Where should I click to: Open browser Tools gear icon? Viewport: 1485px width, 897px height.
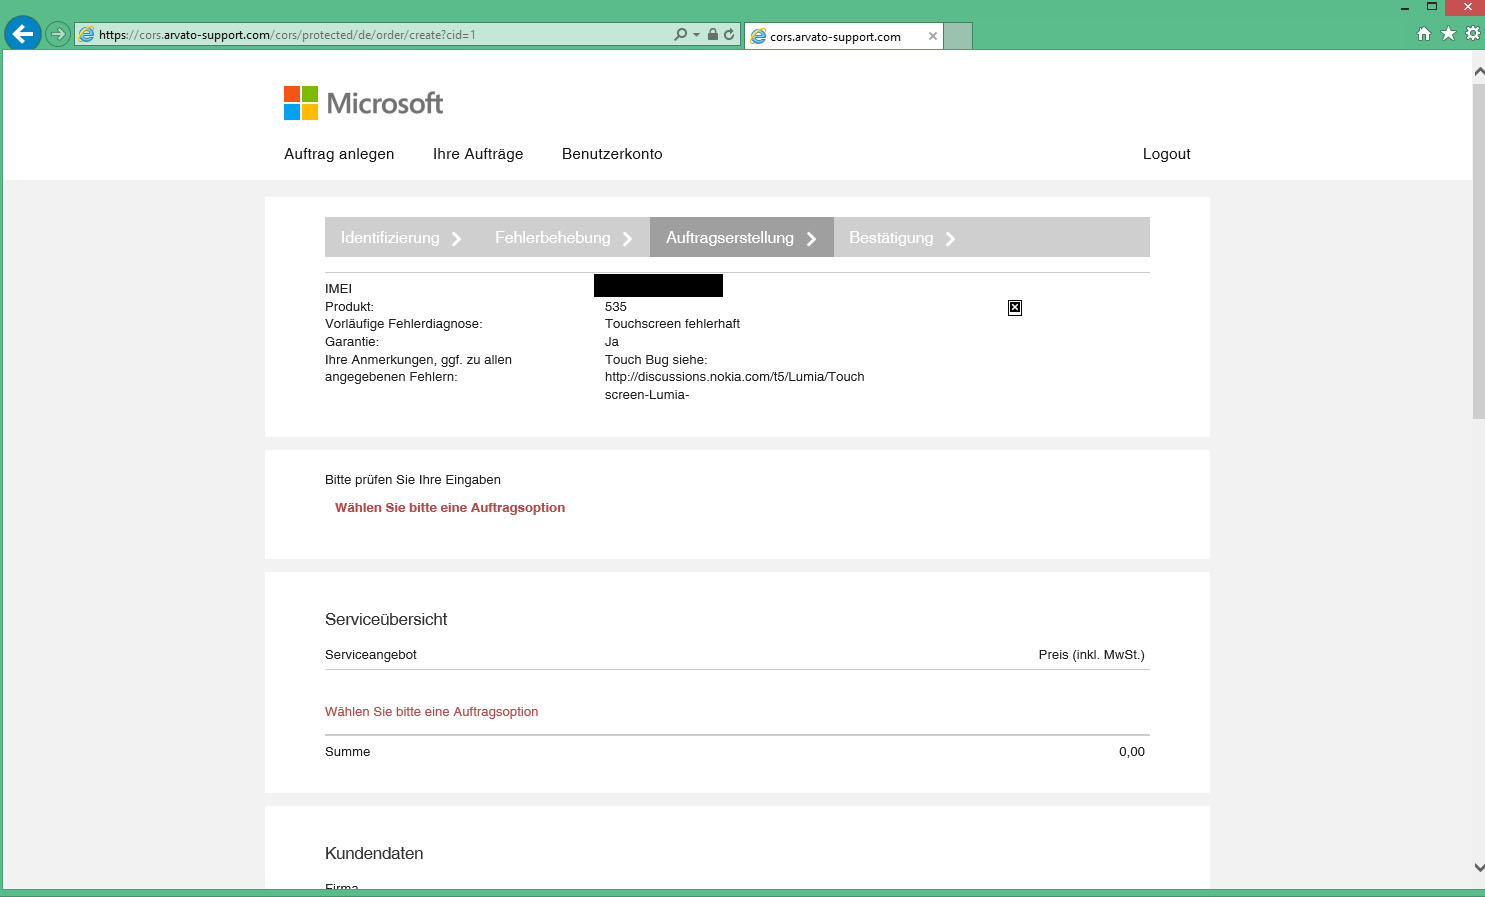[x=1473, y=34]
